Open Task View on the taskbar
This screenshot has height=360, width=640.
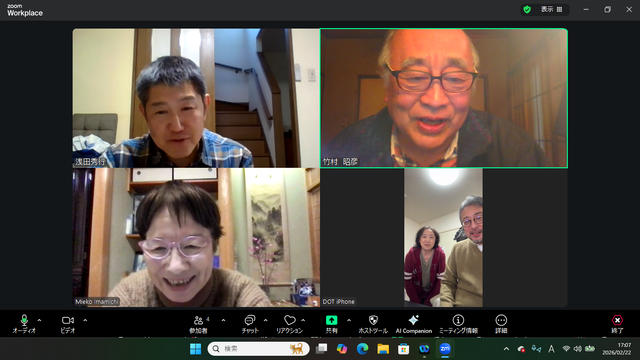click(322, 349)
